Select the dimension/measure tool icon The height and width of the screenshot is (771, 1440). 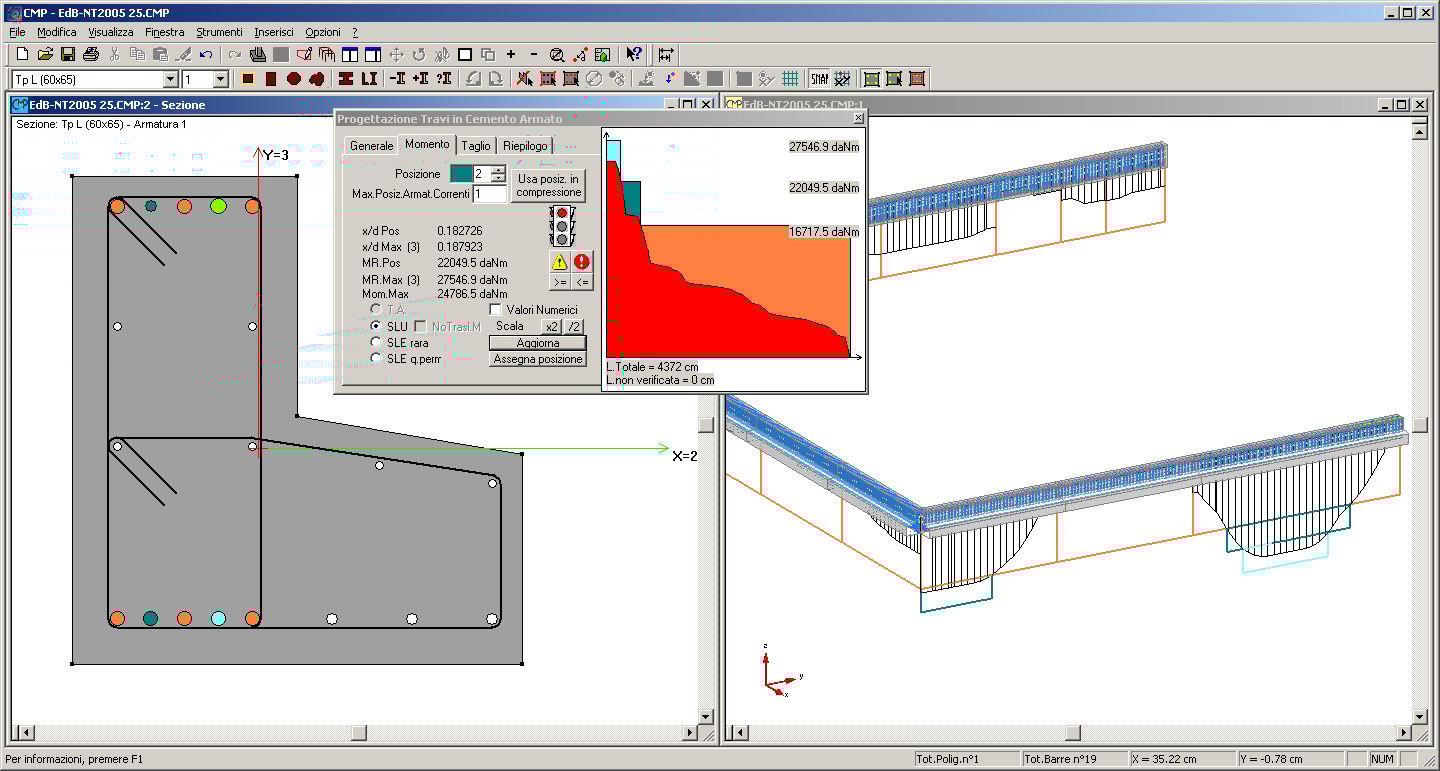[666, 54]
